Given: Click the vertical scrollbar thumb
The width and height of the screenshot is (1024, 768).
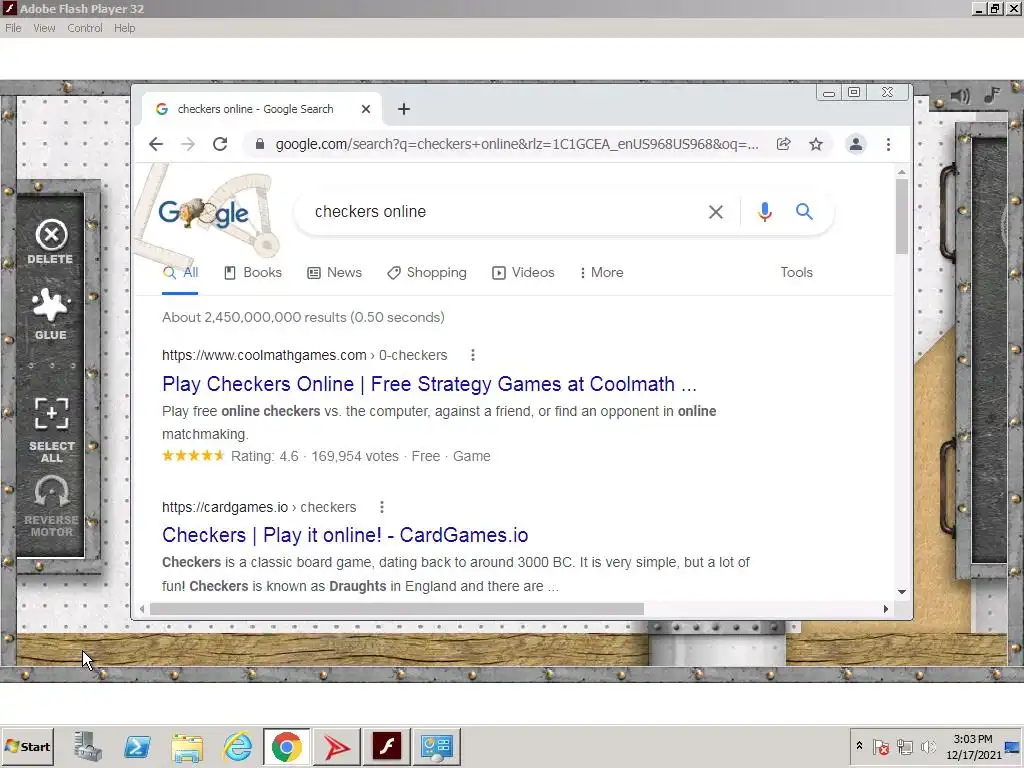Looking at the screenshot, I should [902, 216].
